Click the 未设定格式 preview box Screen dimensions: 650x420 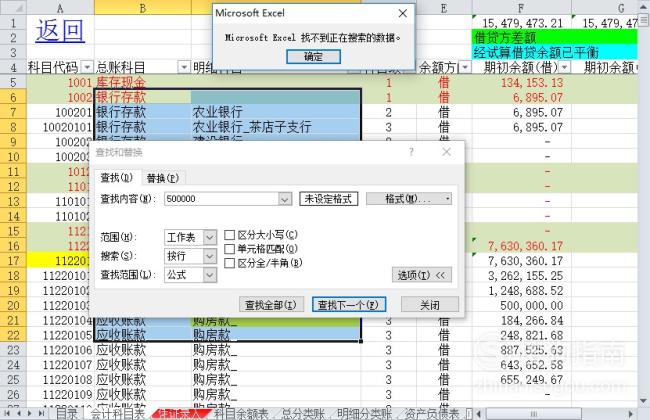(328, 199)
